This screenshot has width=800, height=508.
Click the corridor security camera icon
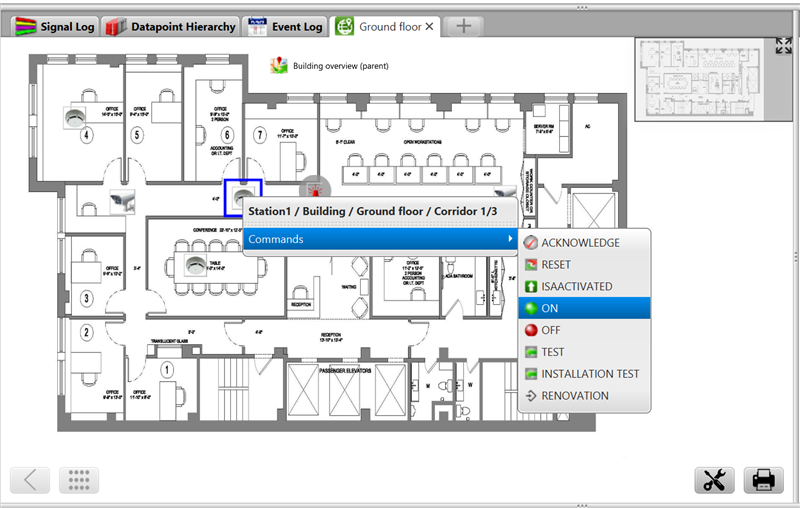[123, 200]
